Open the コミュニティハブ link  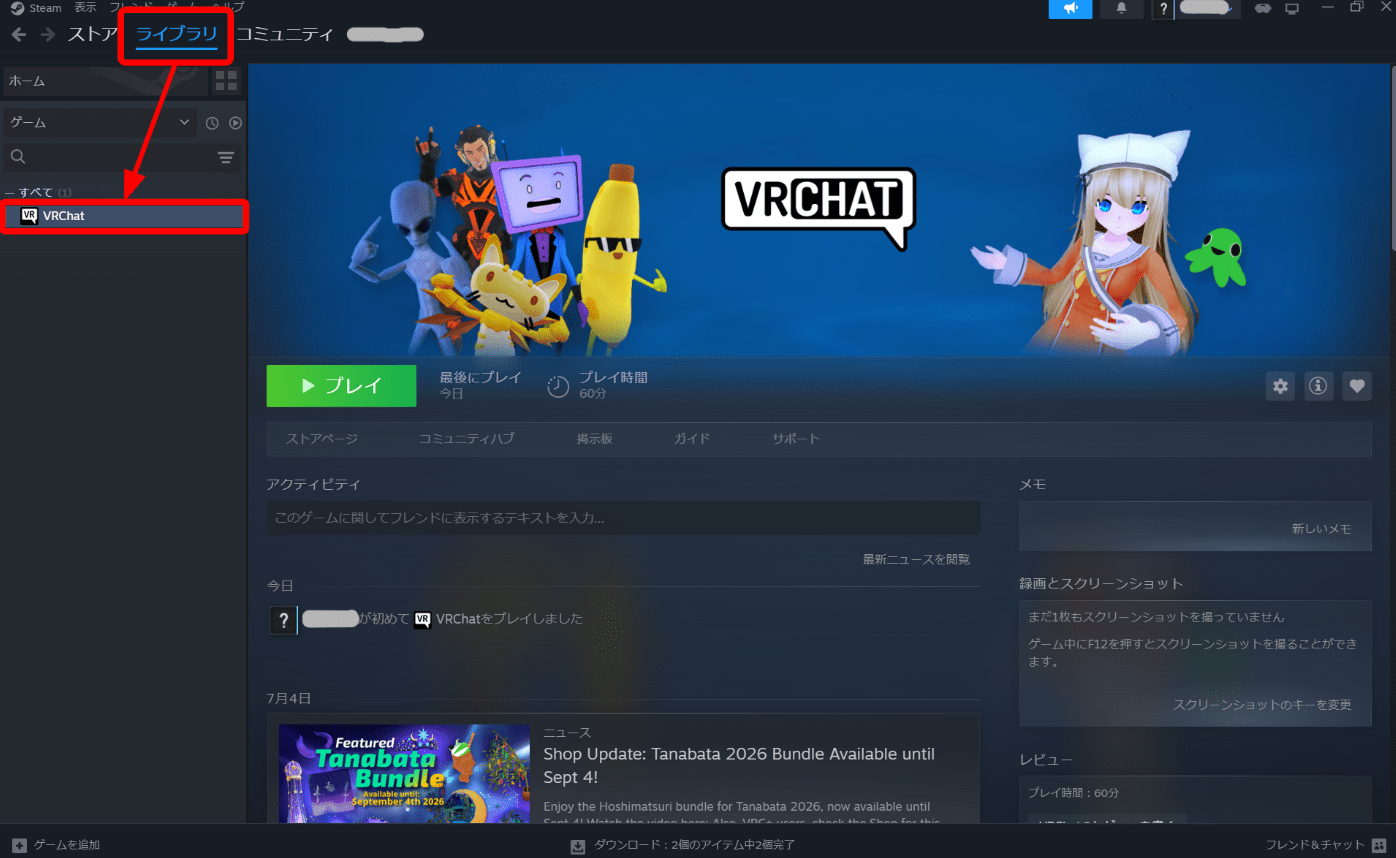467,439
